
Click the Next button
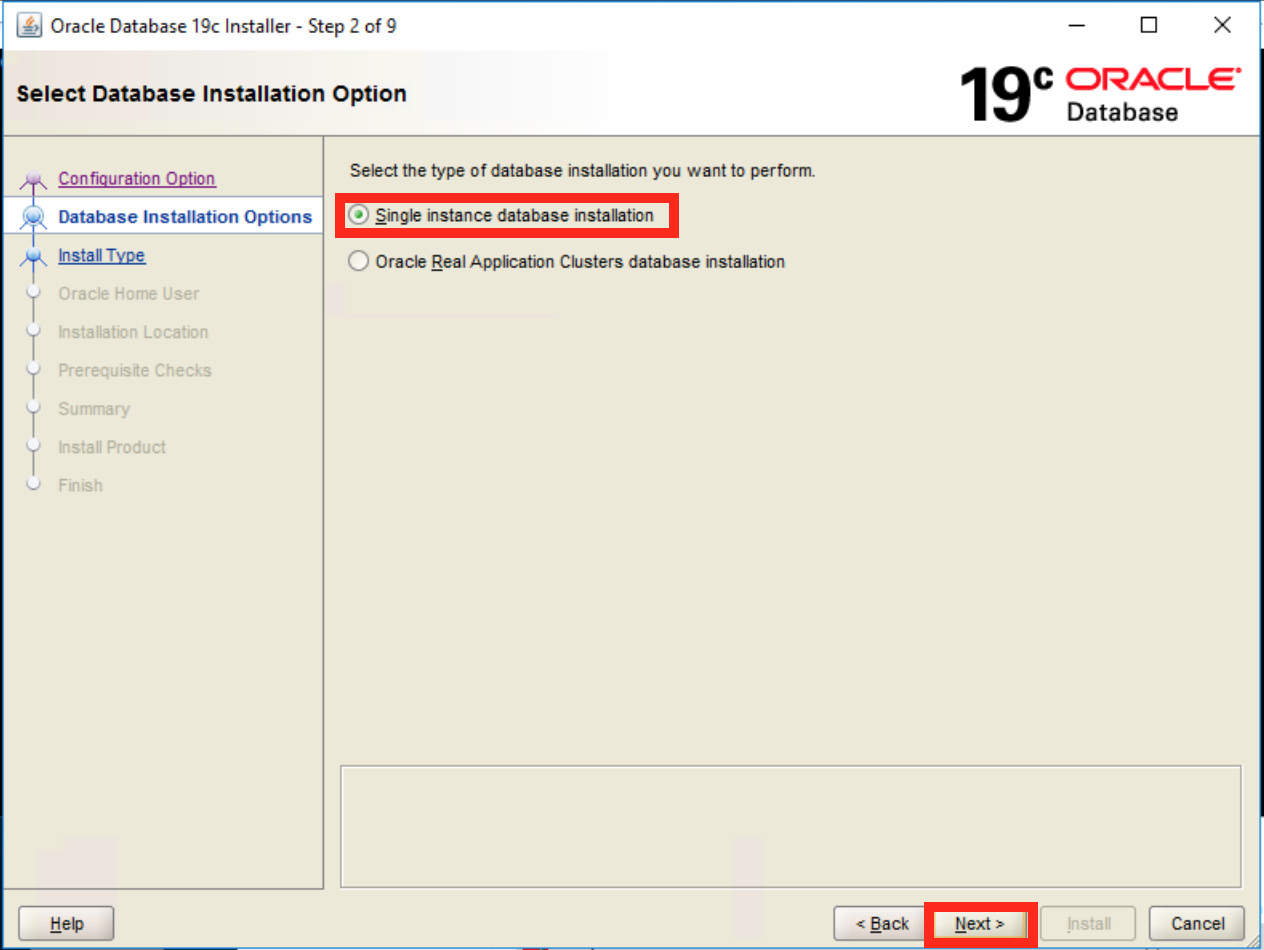tap(979, 924)
